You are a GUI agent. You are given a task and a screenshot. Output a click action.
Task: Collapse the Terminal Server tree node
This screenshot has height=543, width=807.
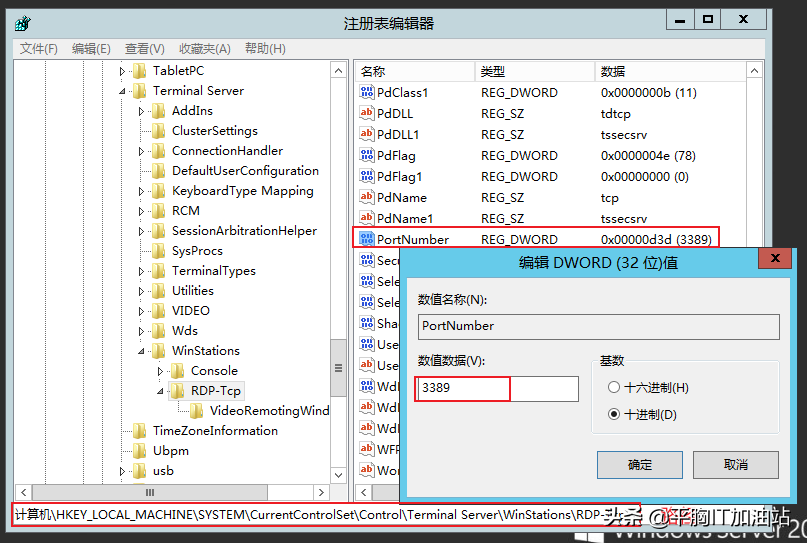[x=122, y=91]
